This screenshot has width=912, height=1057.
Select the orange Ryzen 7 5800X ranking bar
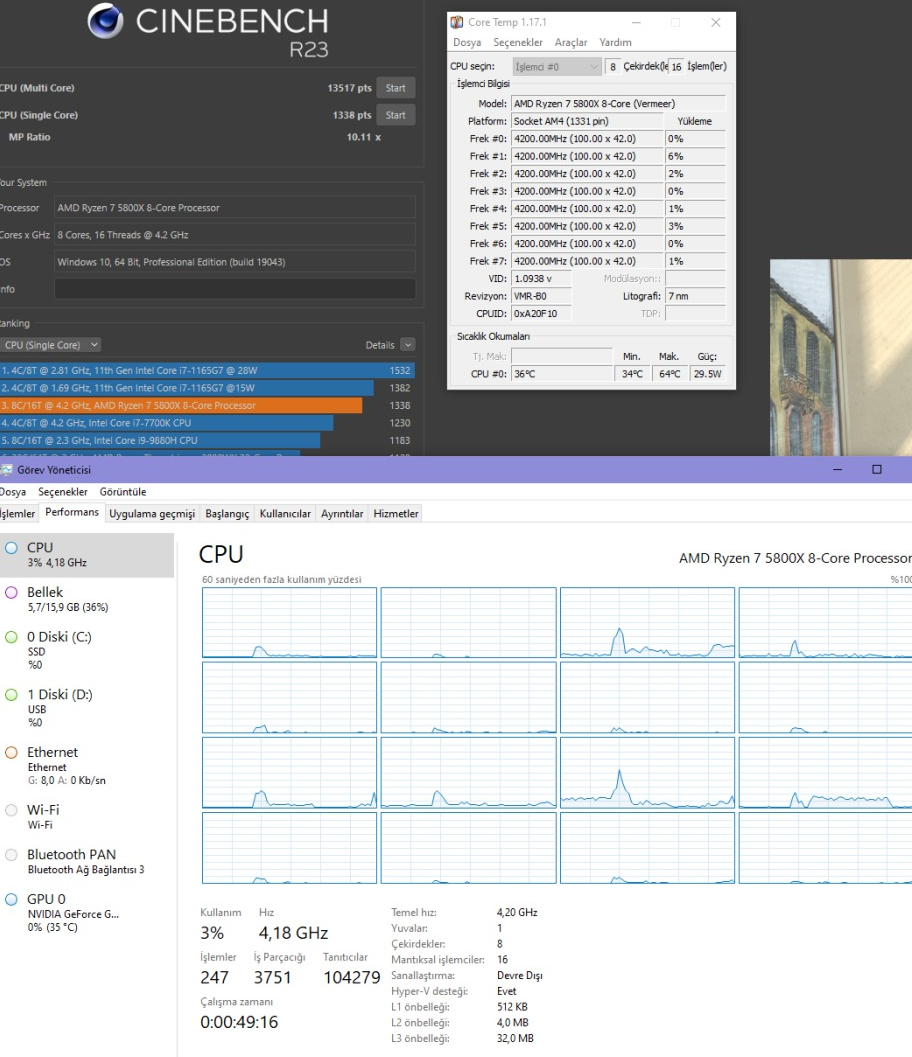(x=181, y=406)
